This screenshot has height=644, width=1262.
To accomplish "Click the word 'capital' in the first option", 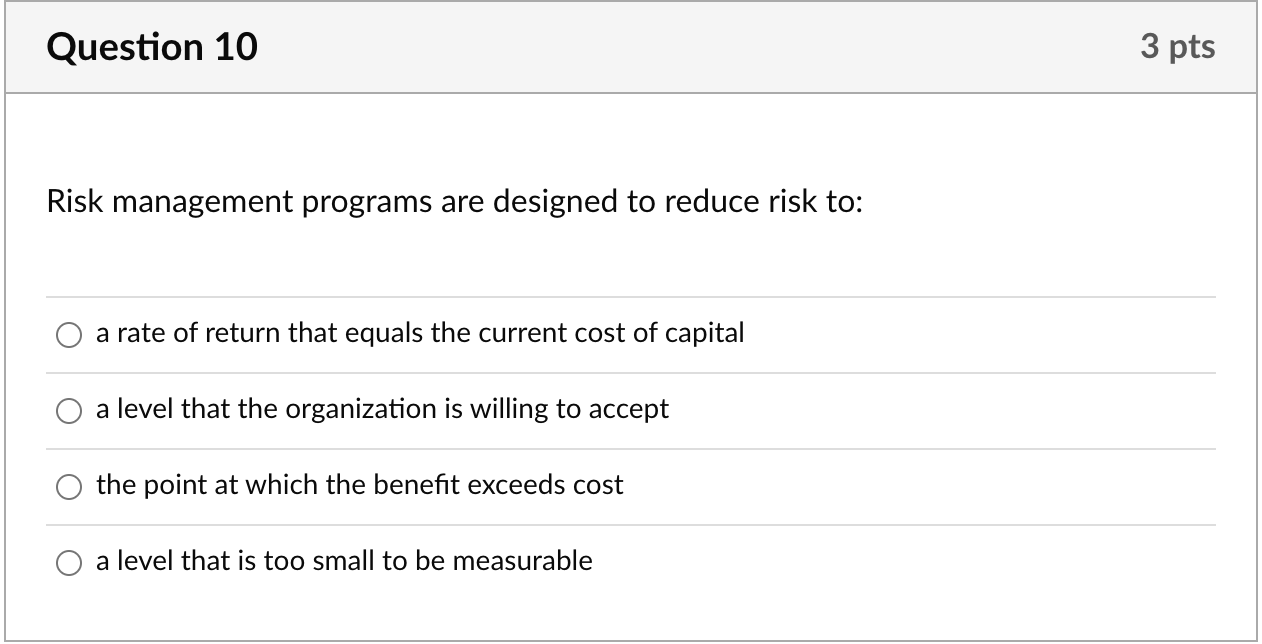I will (x=706, y=334).
